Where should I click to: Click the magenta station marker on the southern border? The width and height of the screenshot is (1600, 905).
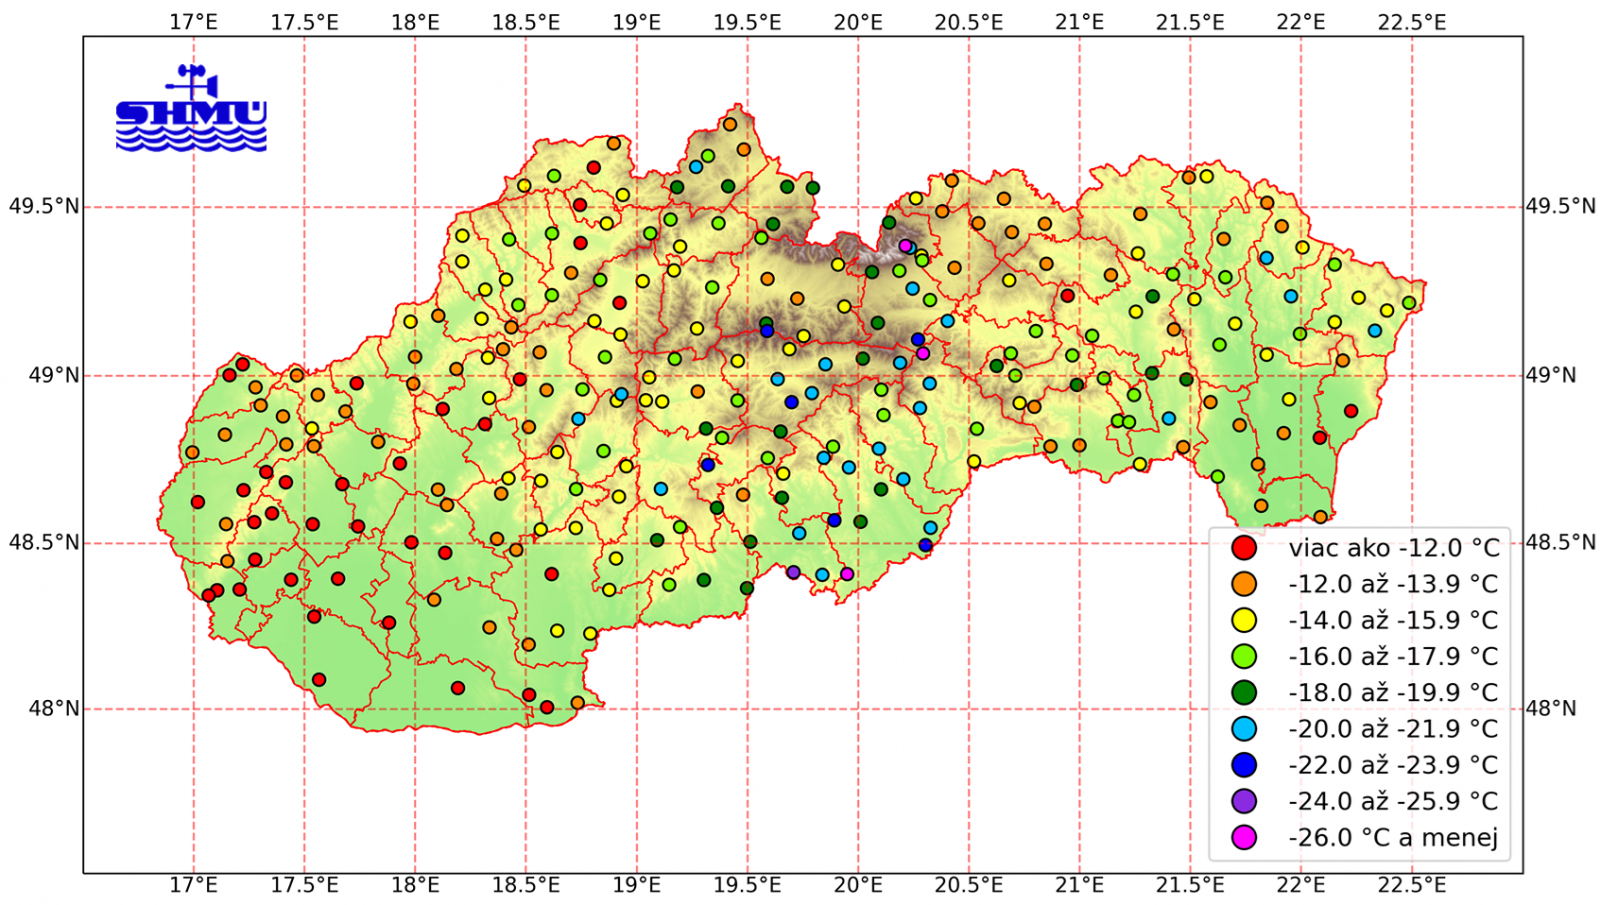[847, 574]
